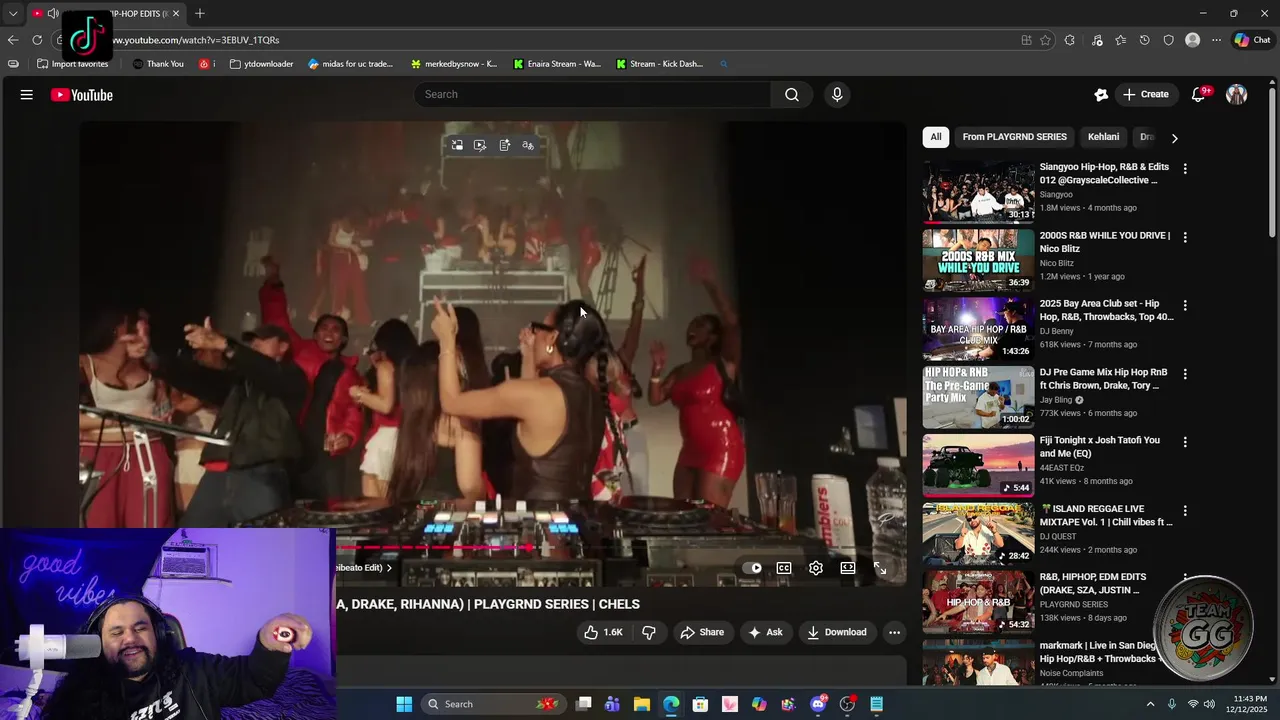
Task: Click the YouTube search input field
Action: [593, 95]
